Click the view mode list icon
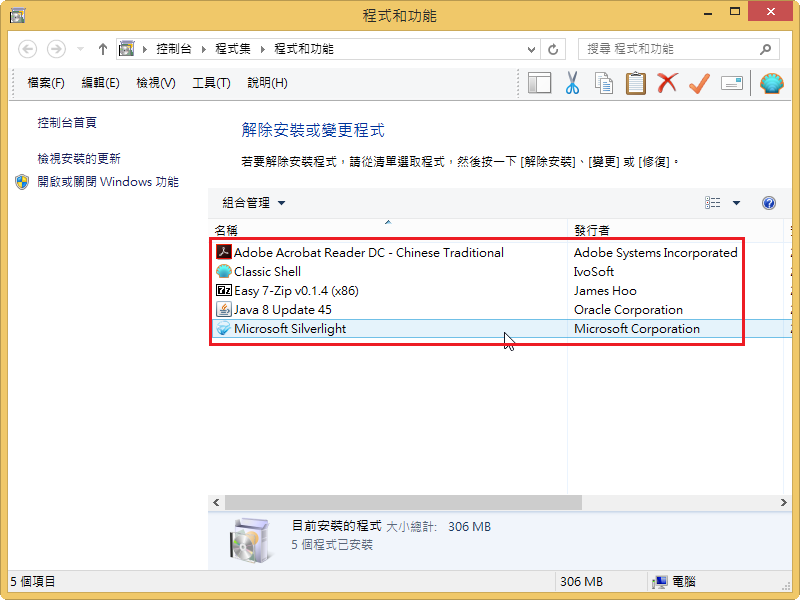Image resolution: width=800 pixels, height=600 pixels. pyautogui.click(x=713, y=203)
